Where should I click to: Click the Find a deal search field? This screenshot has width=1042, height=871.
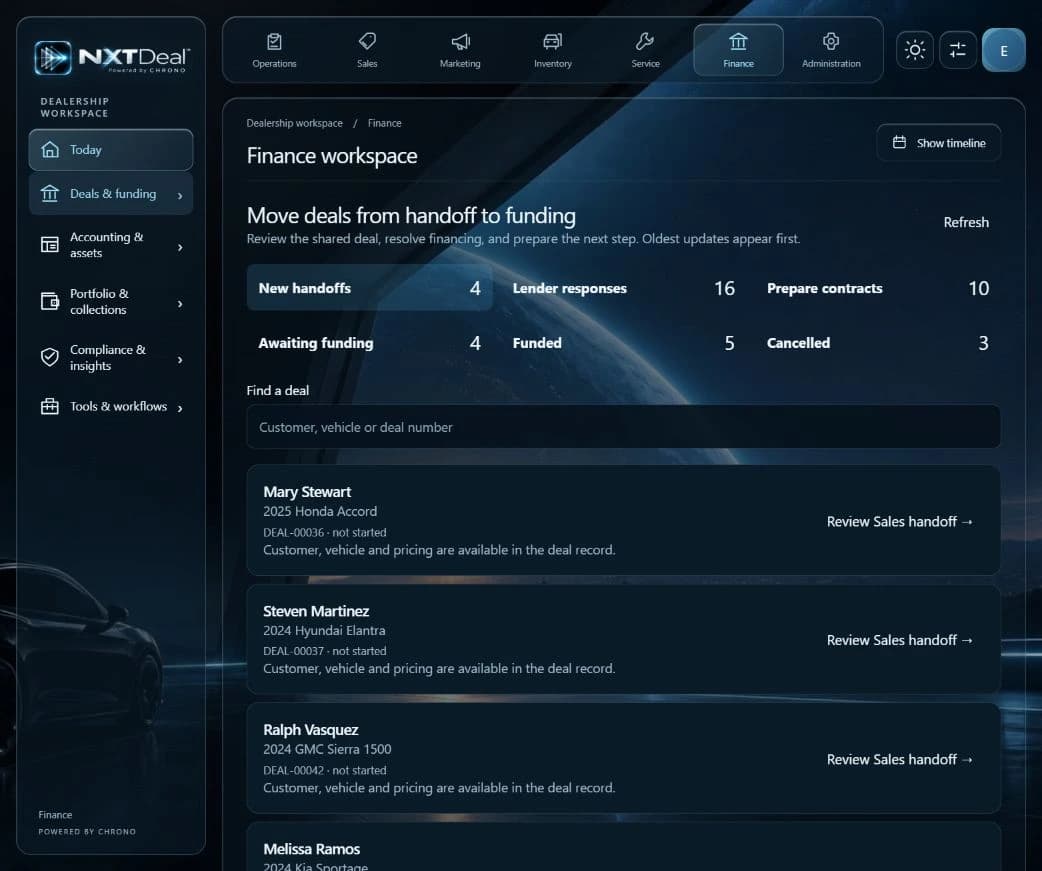[623, 427]
